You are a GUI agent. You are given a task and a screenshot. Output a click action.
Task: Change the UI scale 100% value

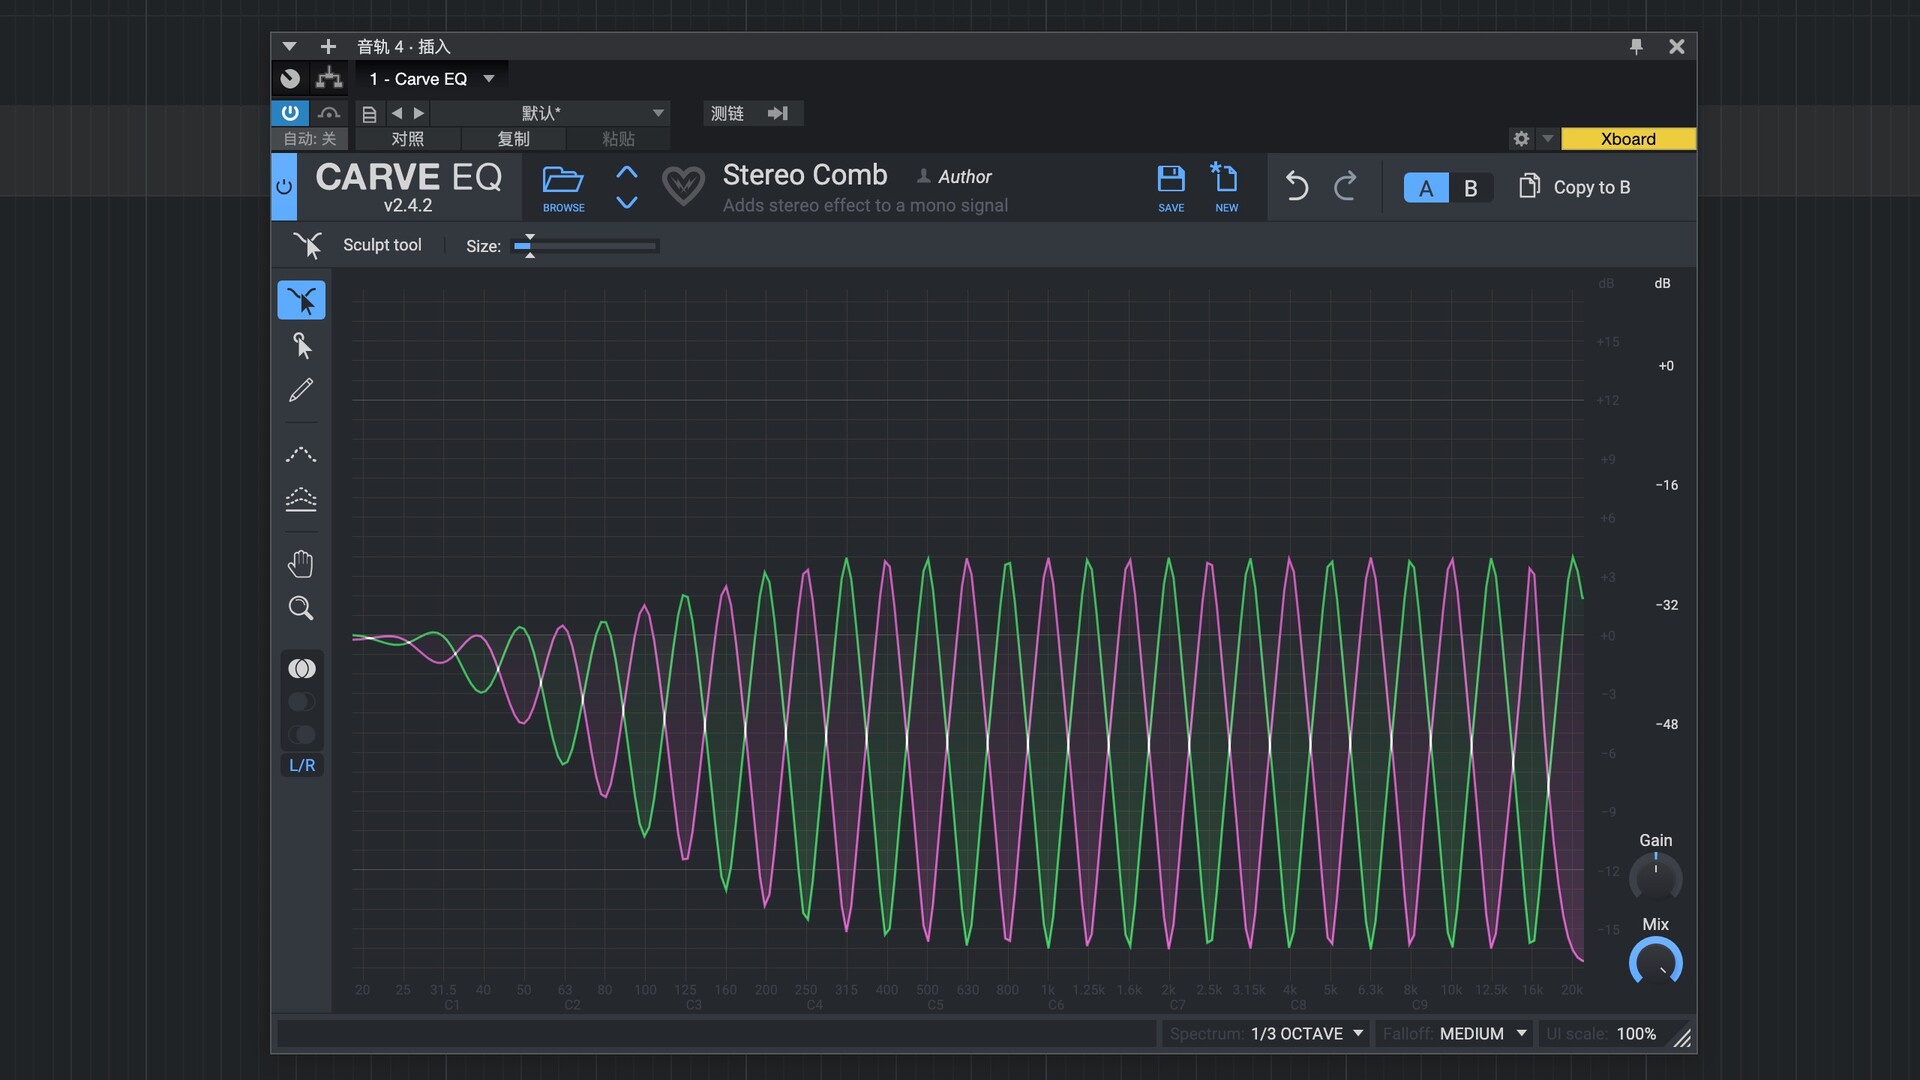coord(1636,1034)
